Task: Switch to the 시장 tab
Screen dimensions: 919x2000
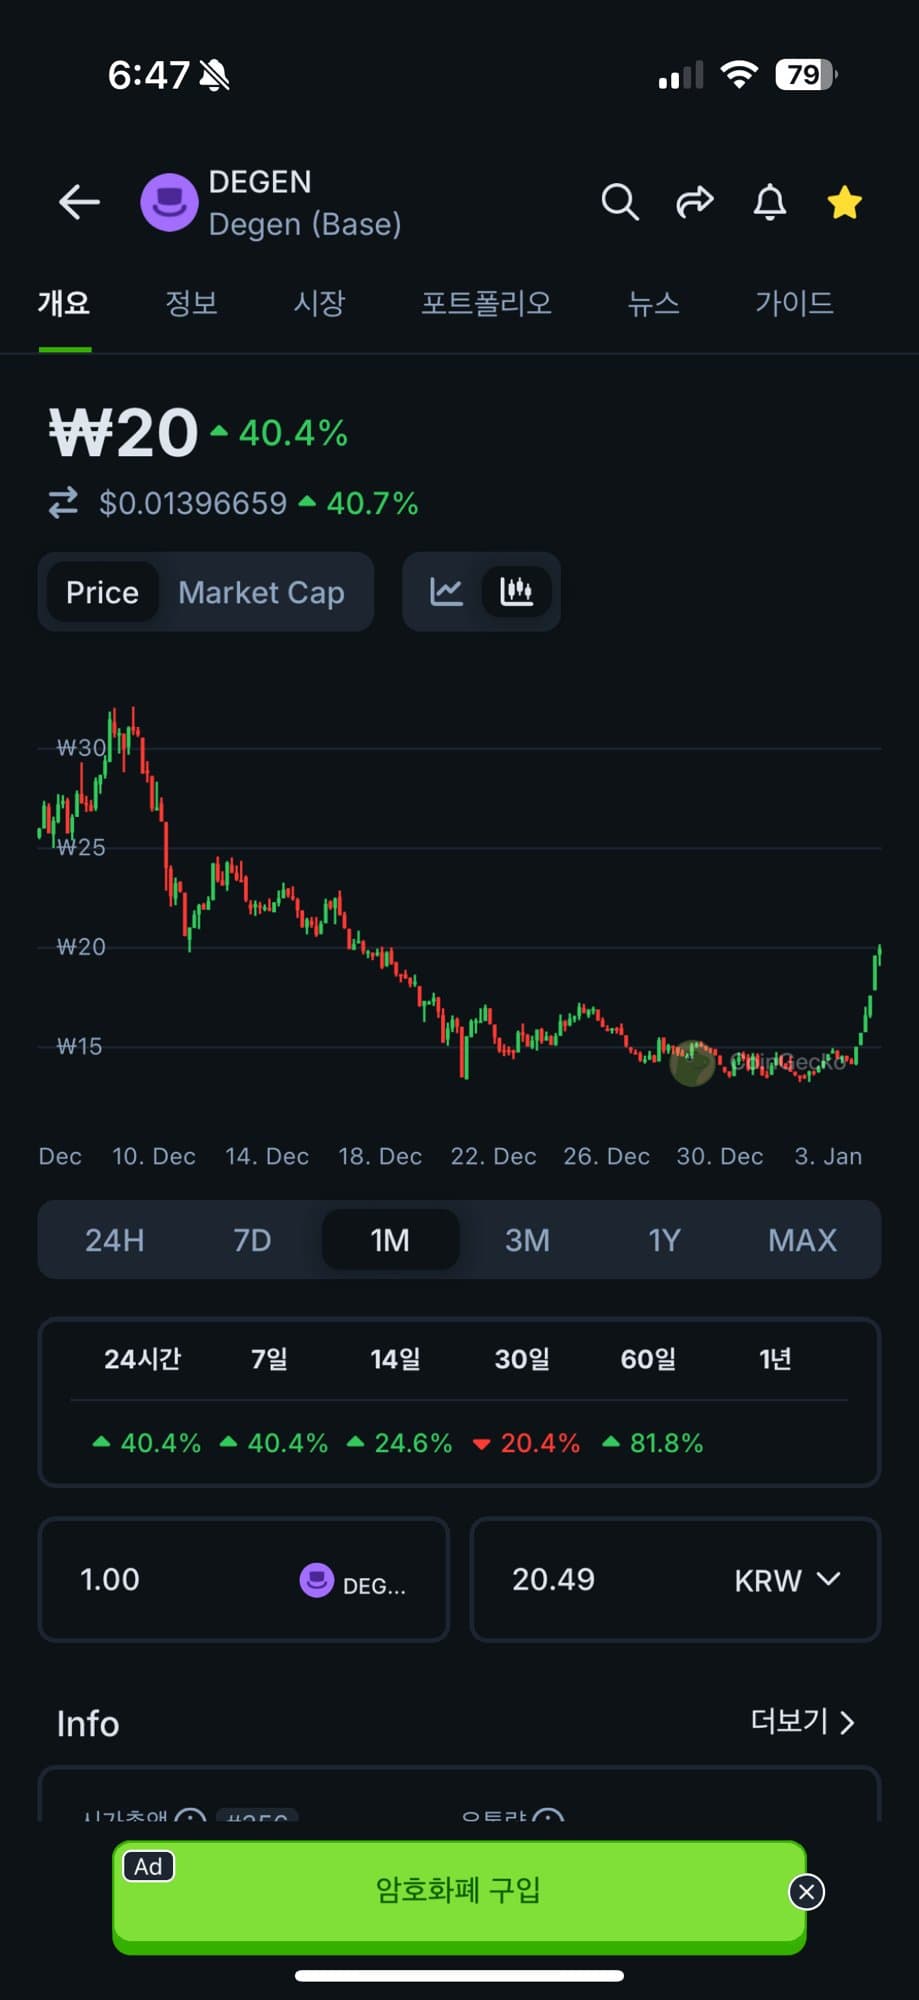Action: [x=319, y=303]
